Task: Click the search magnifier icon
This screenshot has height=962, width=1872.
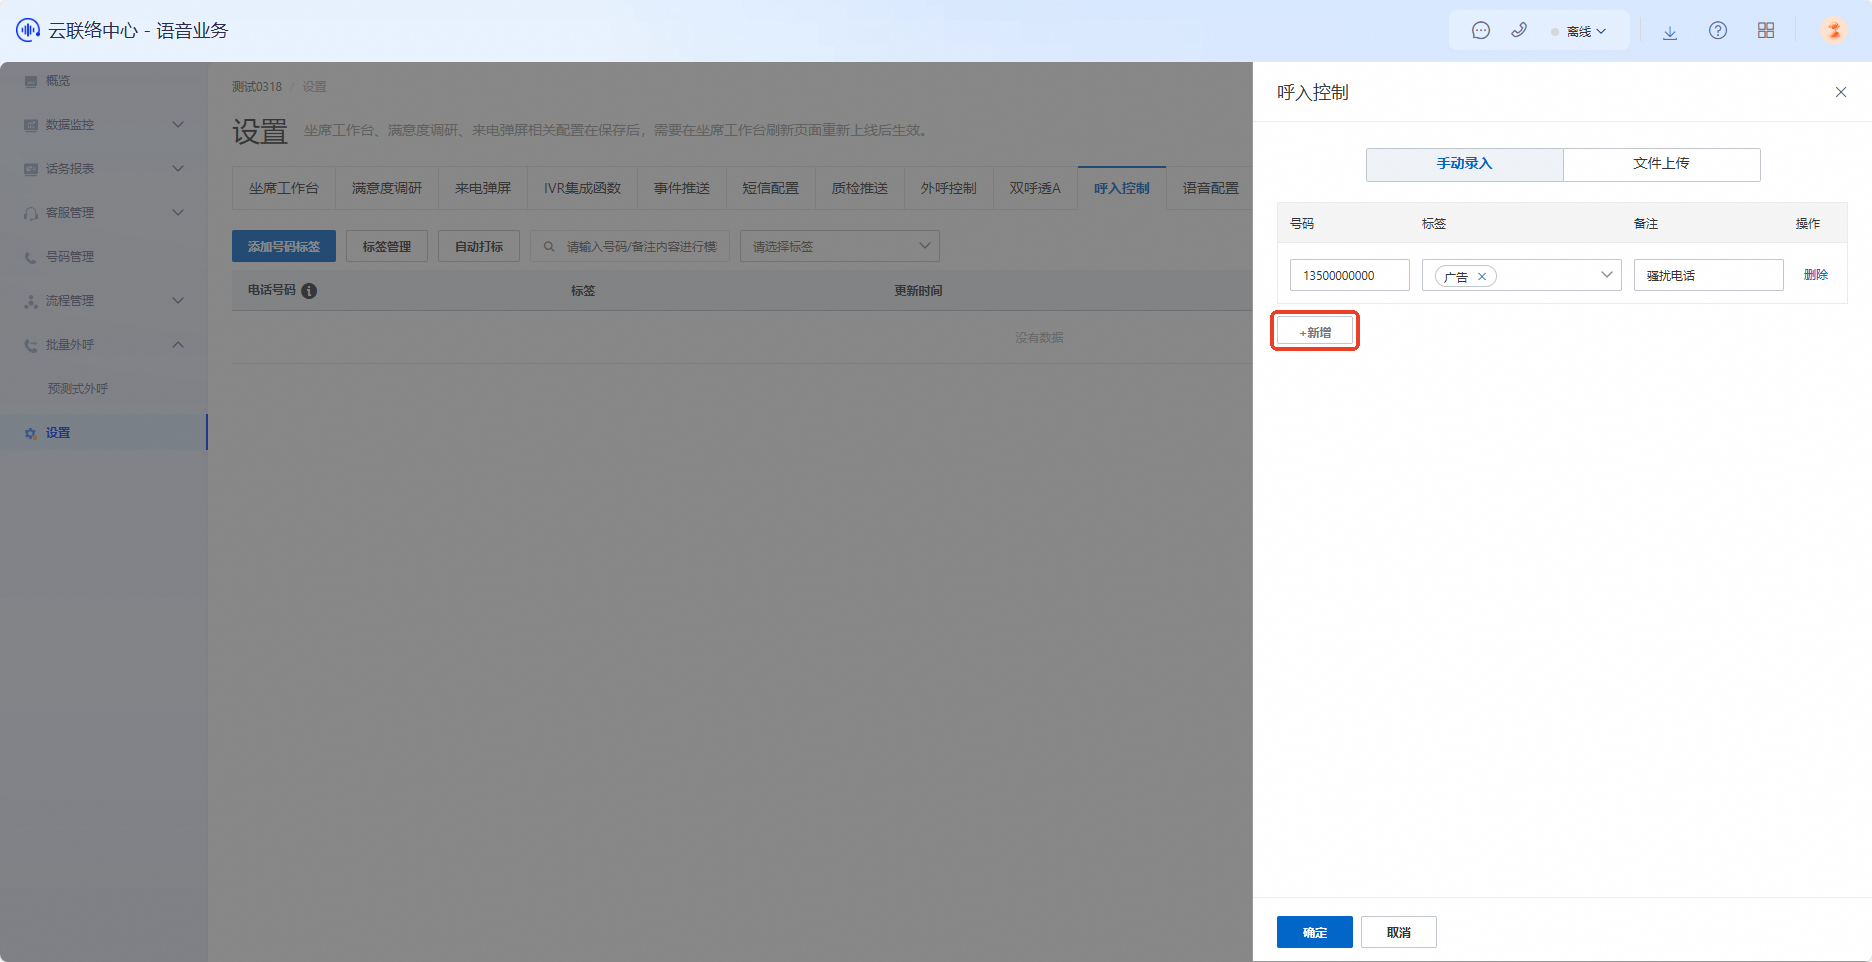Action: coord(549,246)
